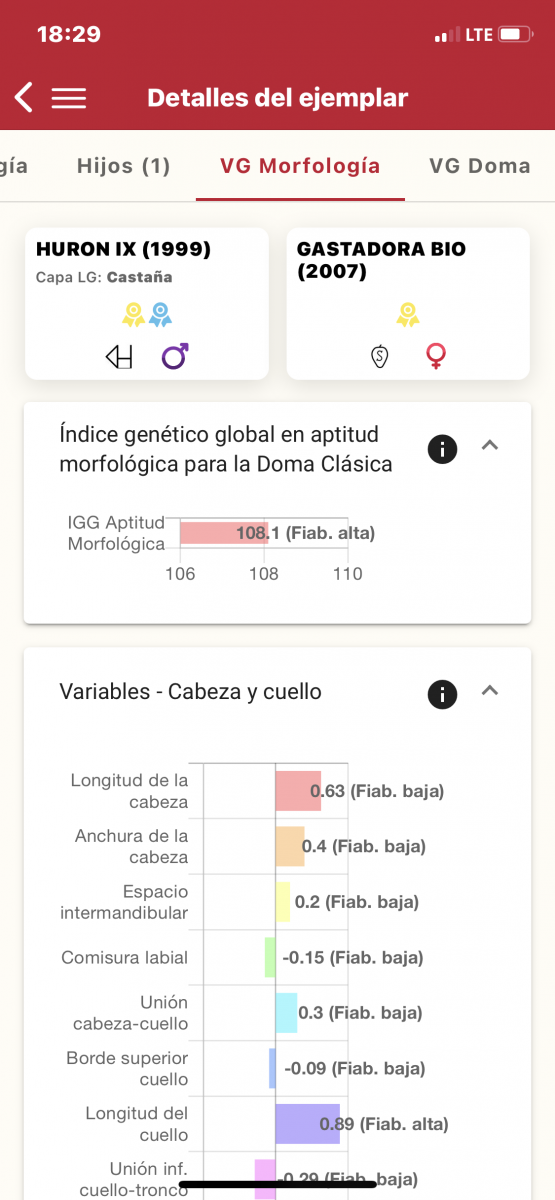This screenshot has height=1200, width=555.
Task: Open the GASTADORA BIO (2007) dam card
Action: coord(408,304)
